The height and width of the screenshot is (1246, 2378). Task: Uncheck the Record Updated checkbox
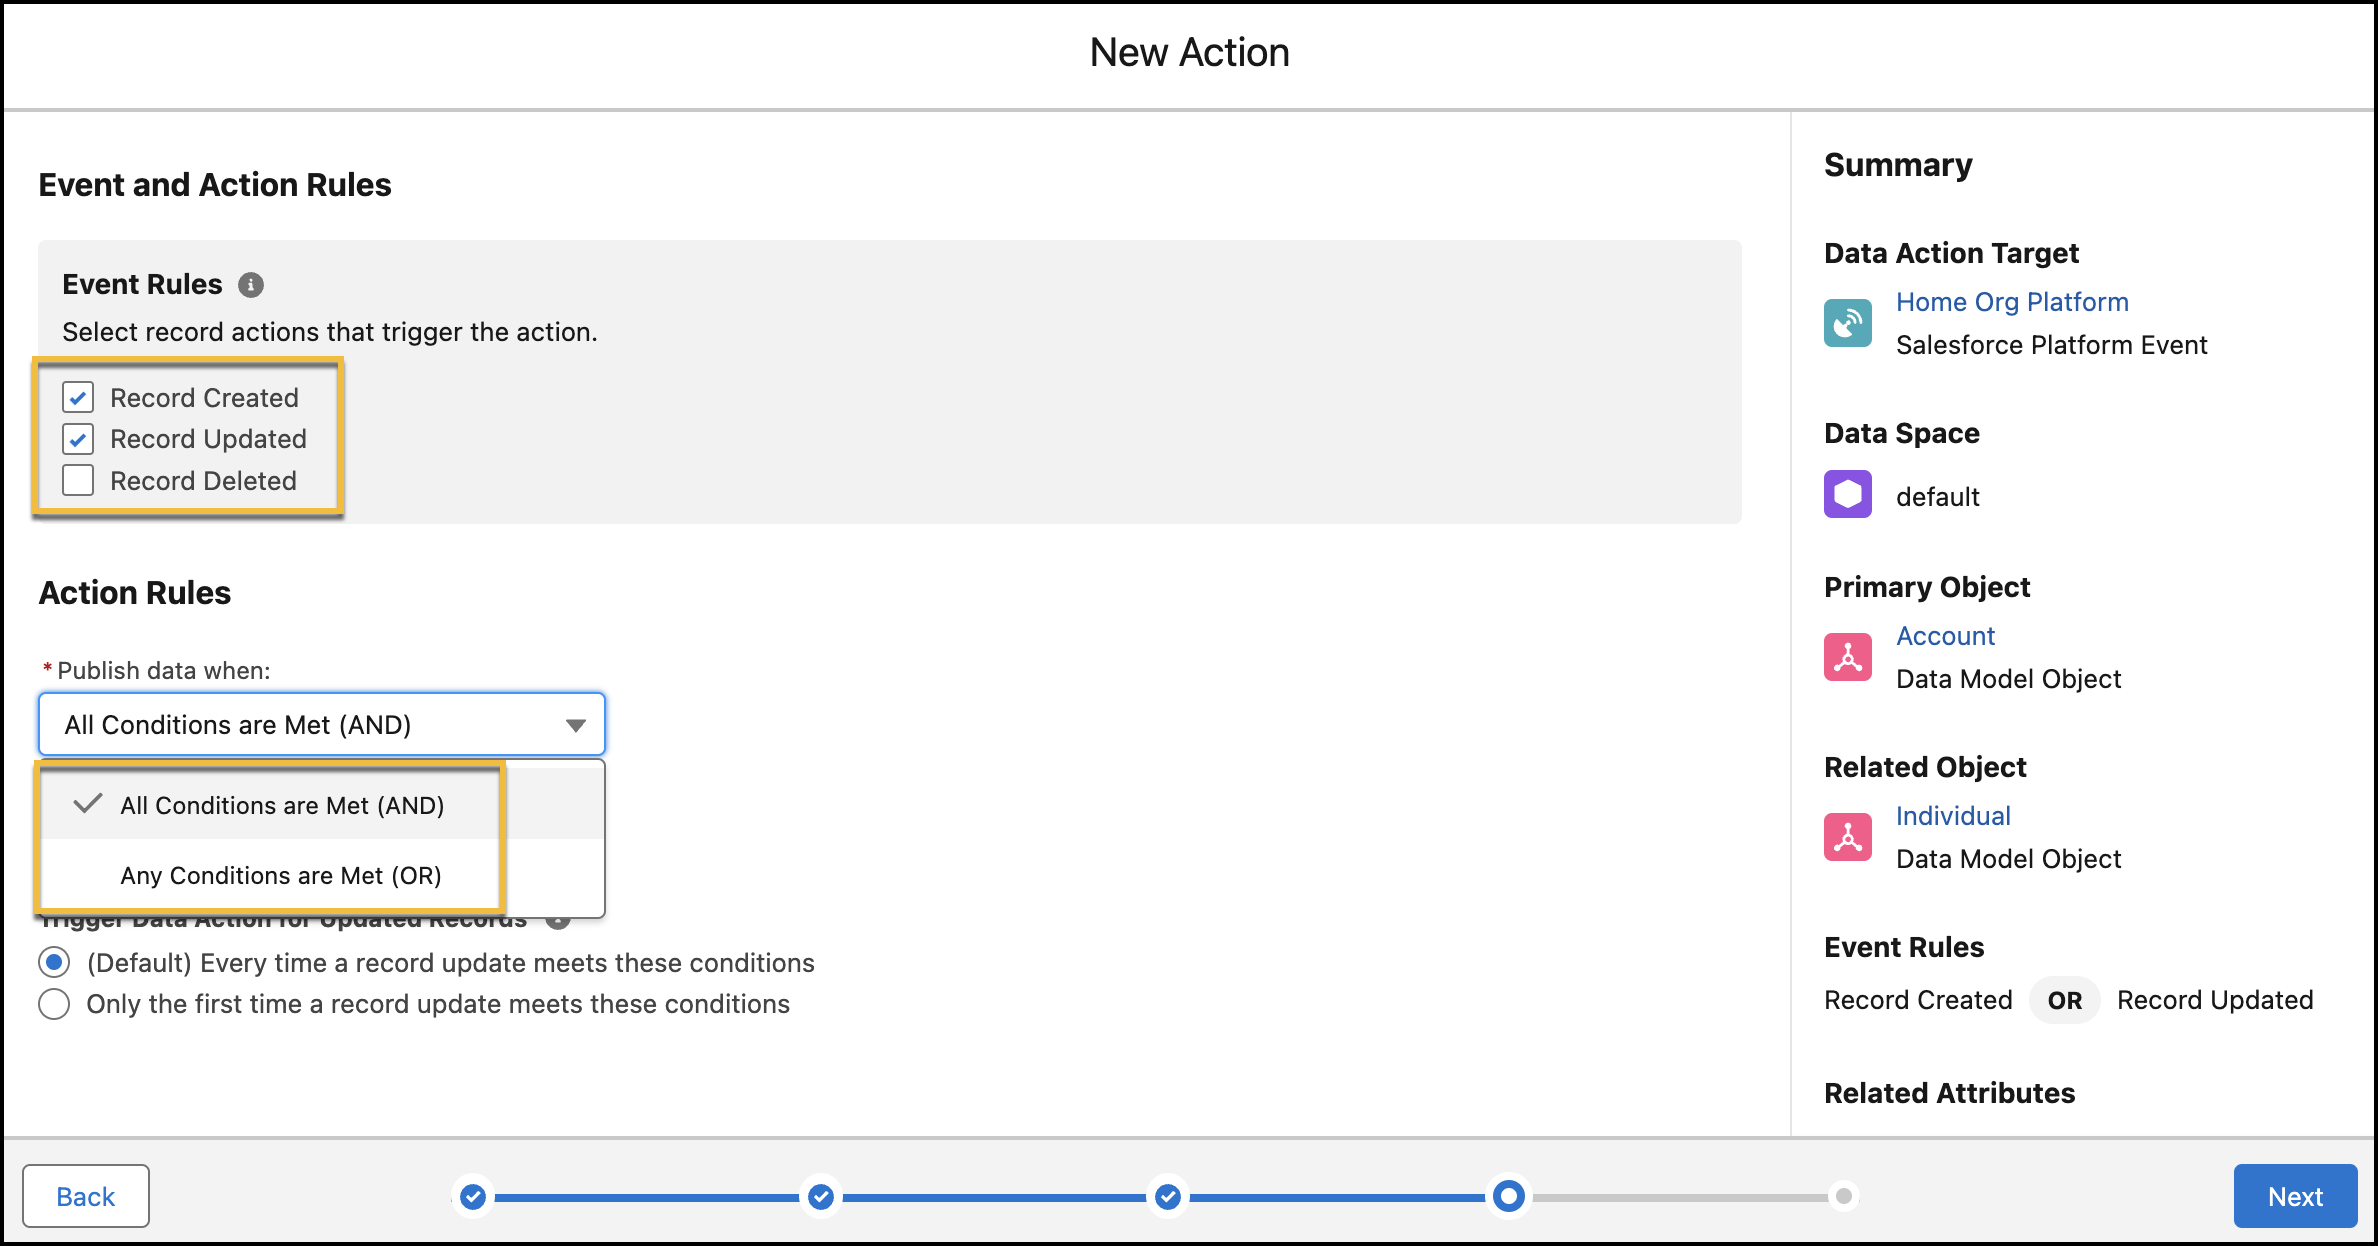(x=78, y=439)
